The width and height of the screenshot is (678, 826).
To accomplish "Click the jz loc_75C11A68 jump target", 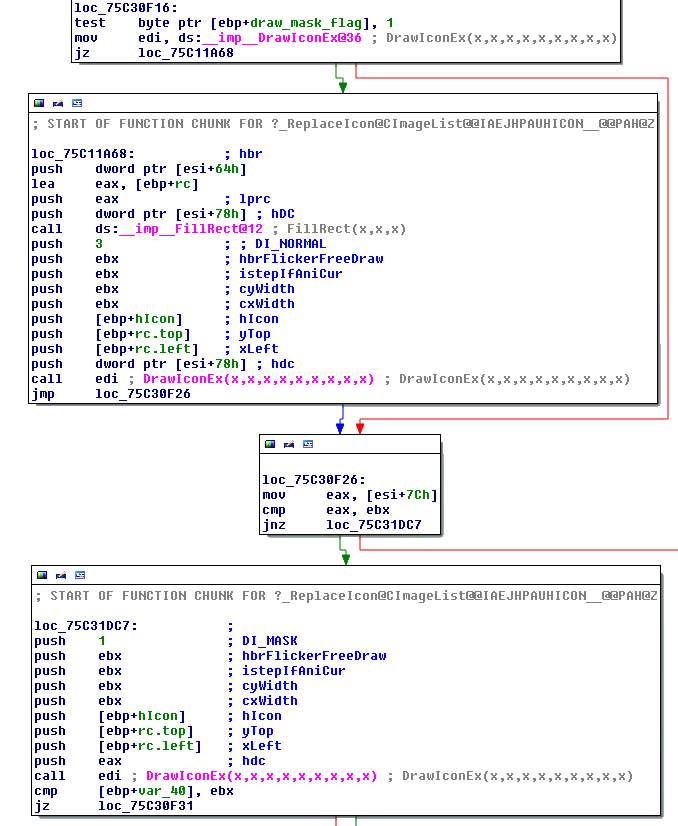I will [186, 53].
